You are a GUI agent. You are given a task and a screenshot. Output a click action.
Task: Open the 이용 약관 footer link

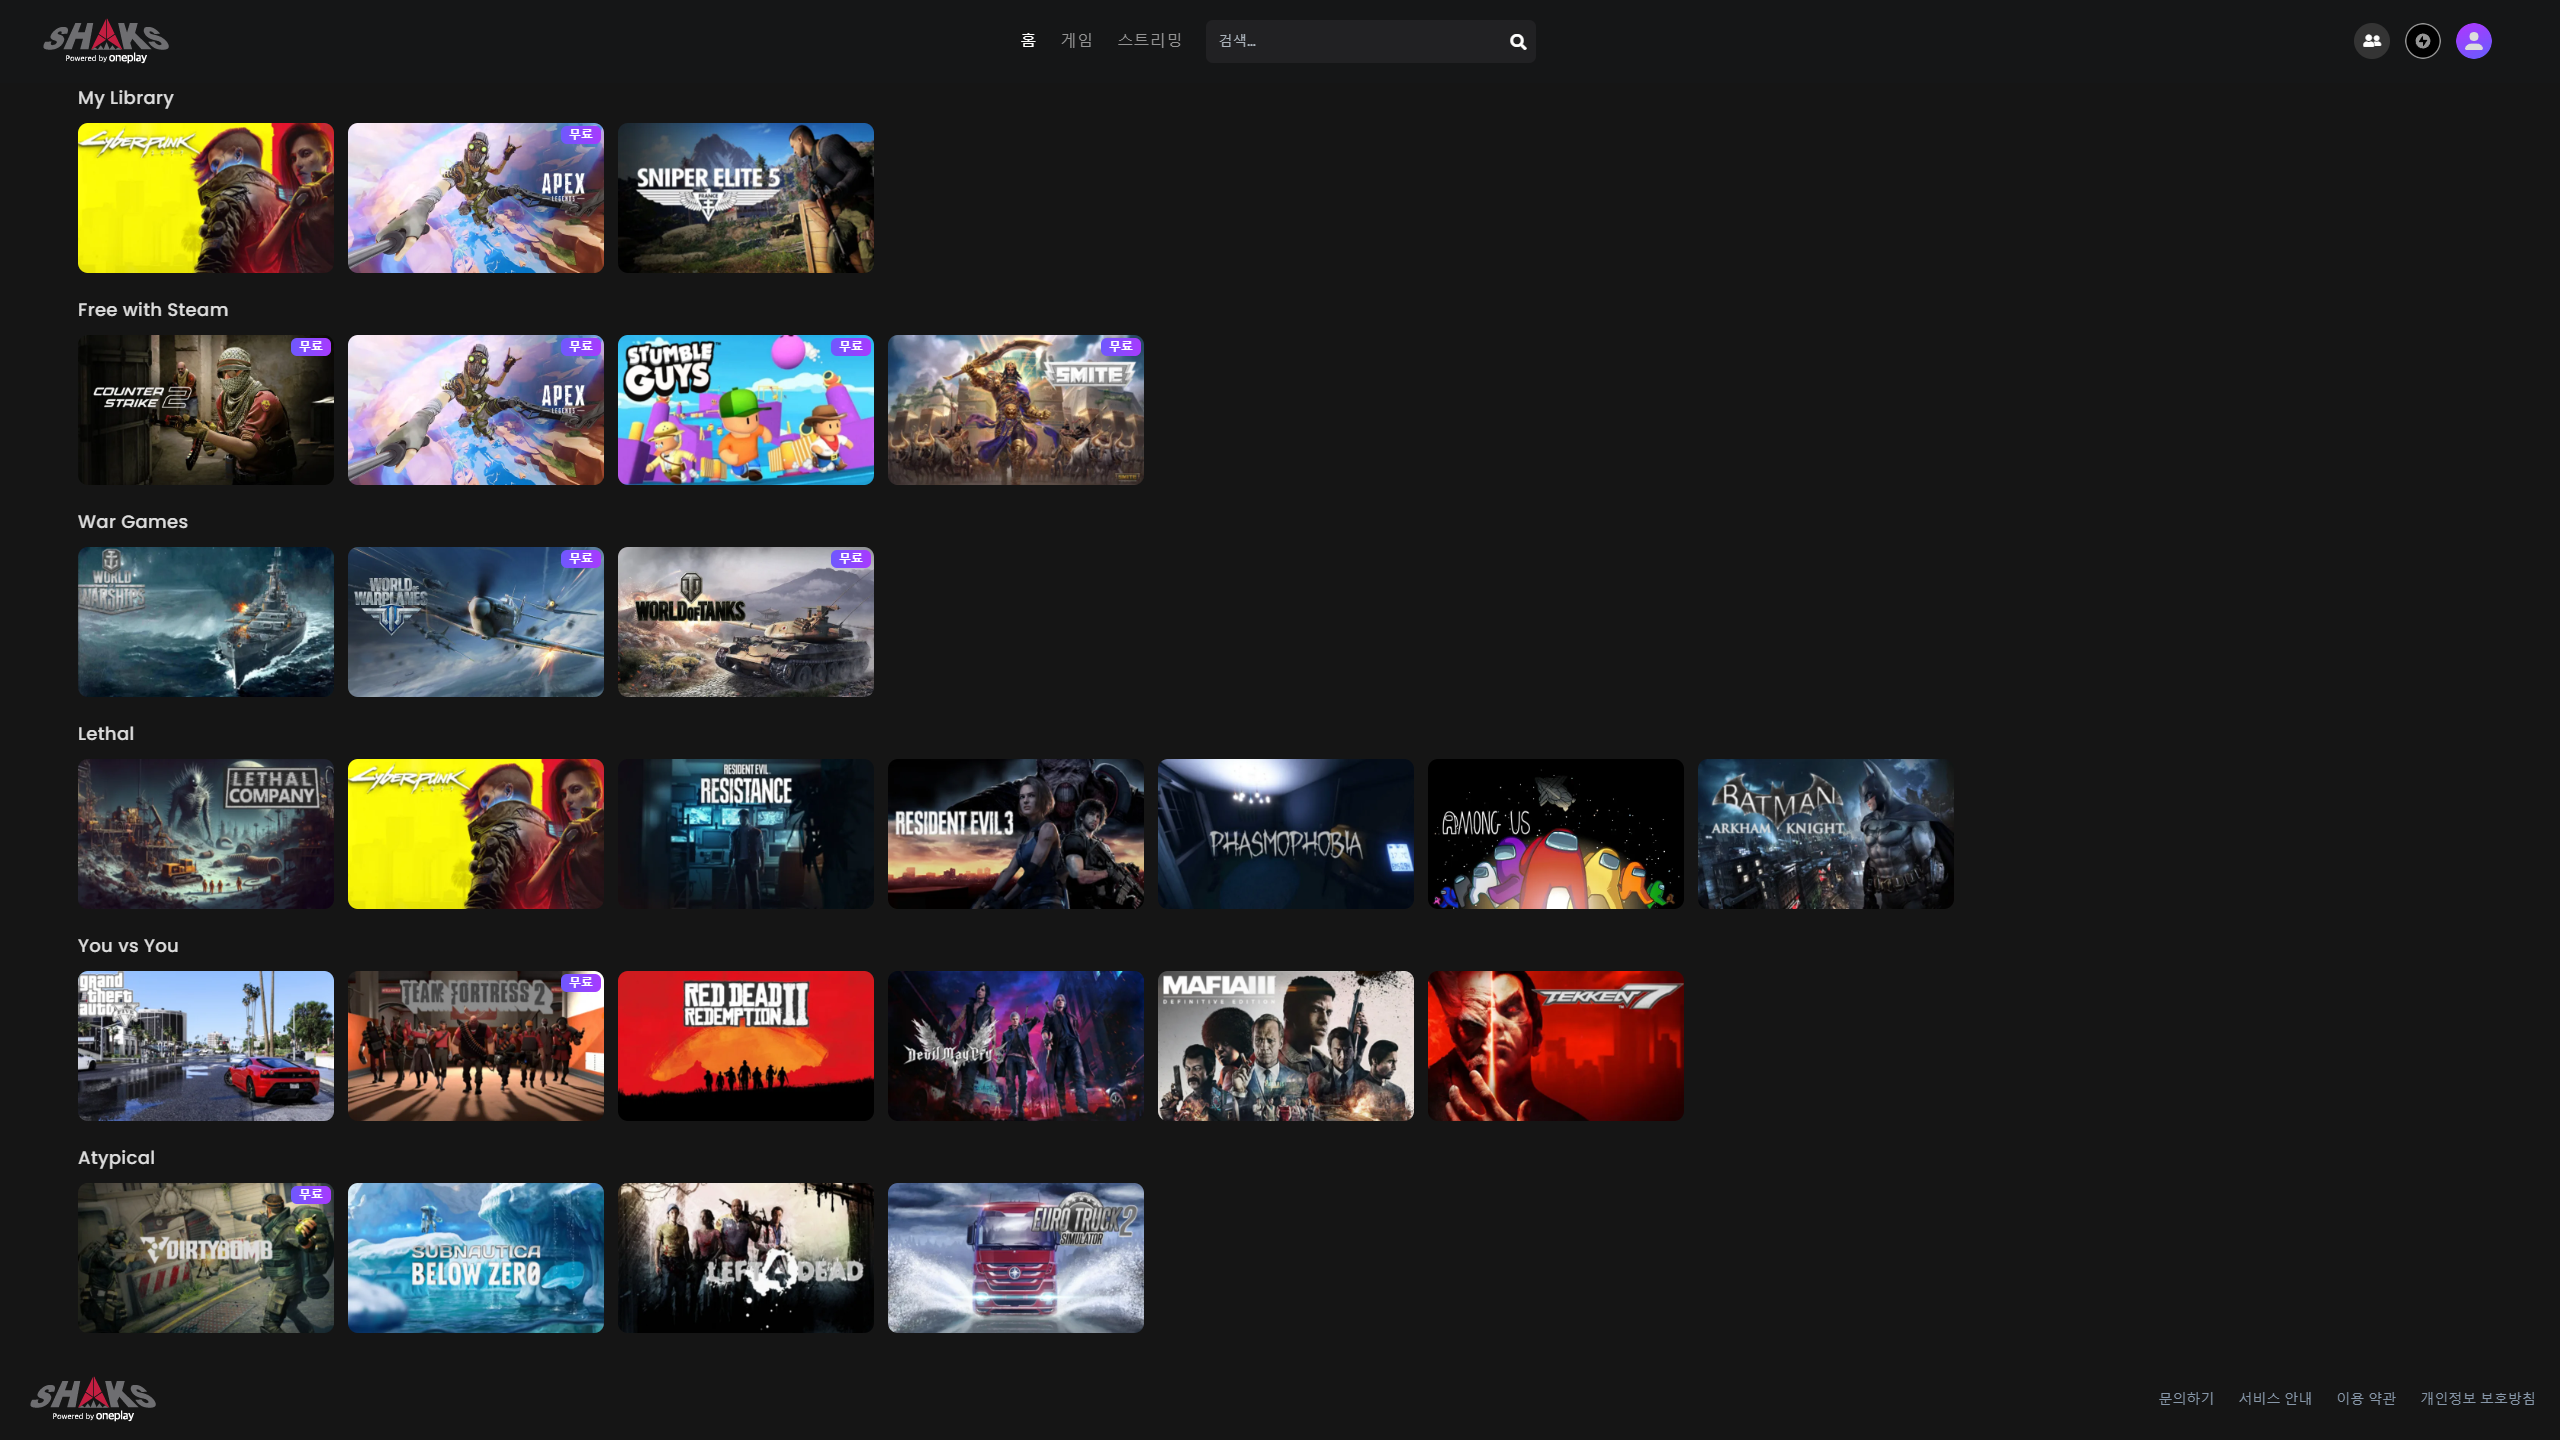pos(2366,1398)
